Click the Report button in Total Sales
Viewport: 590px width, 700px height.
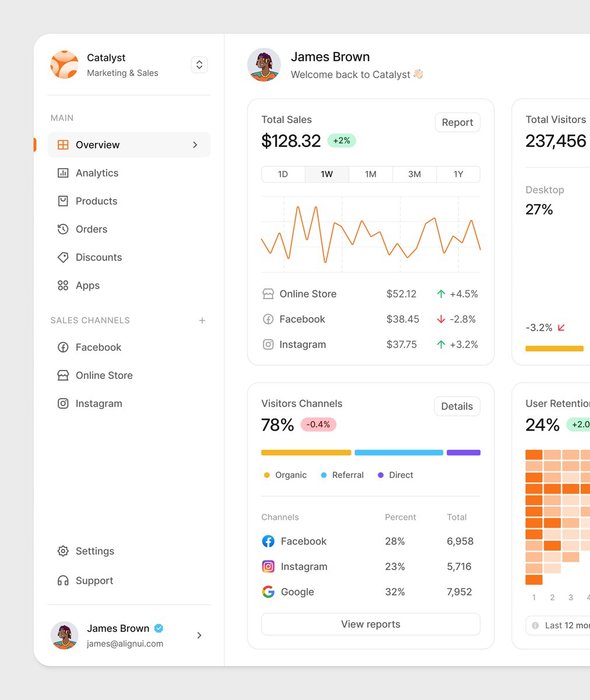coord(457,122)
